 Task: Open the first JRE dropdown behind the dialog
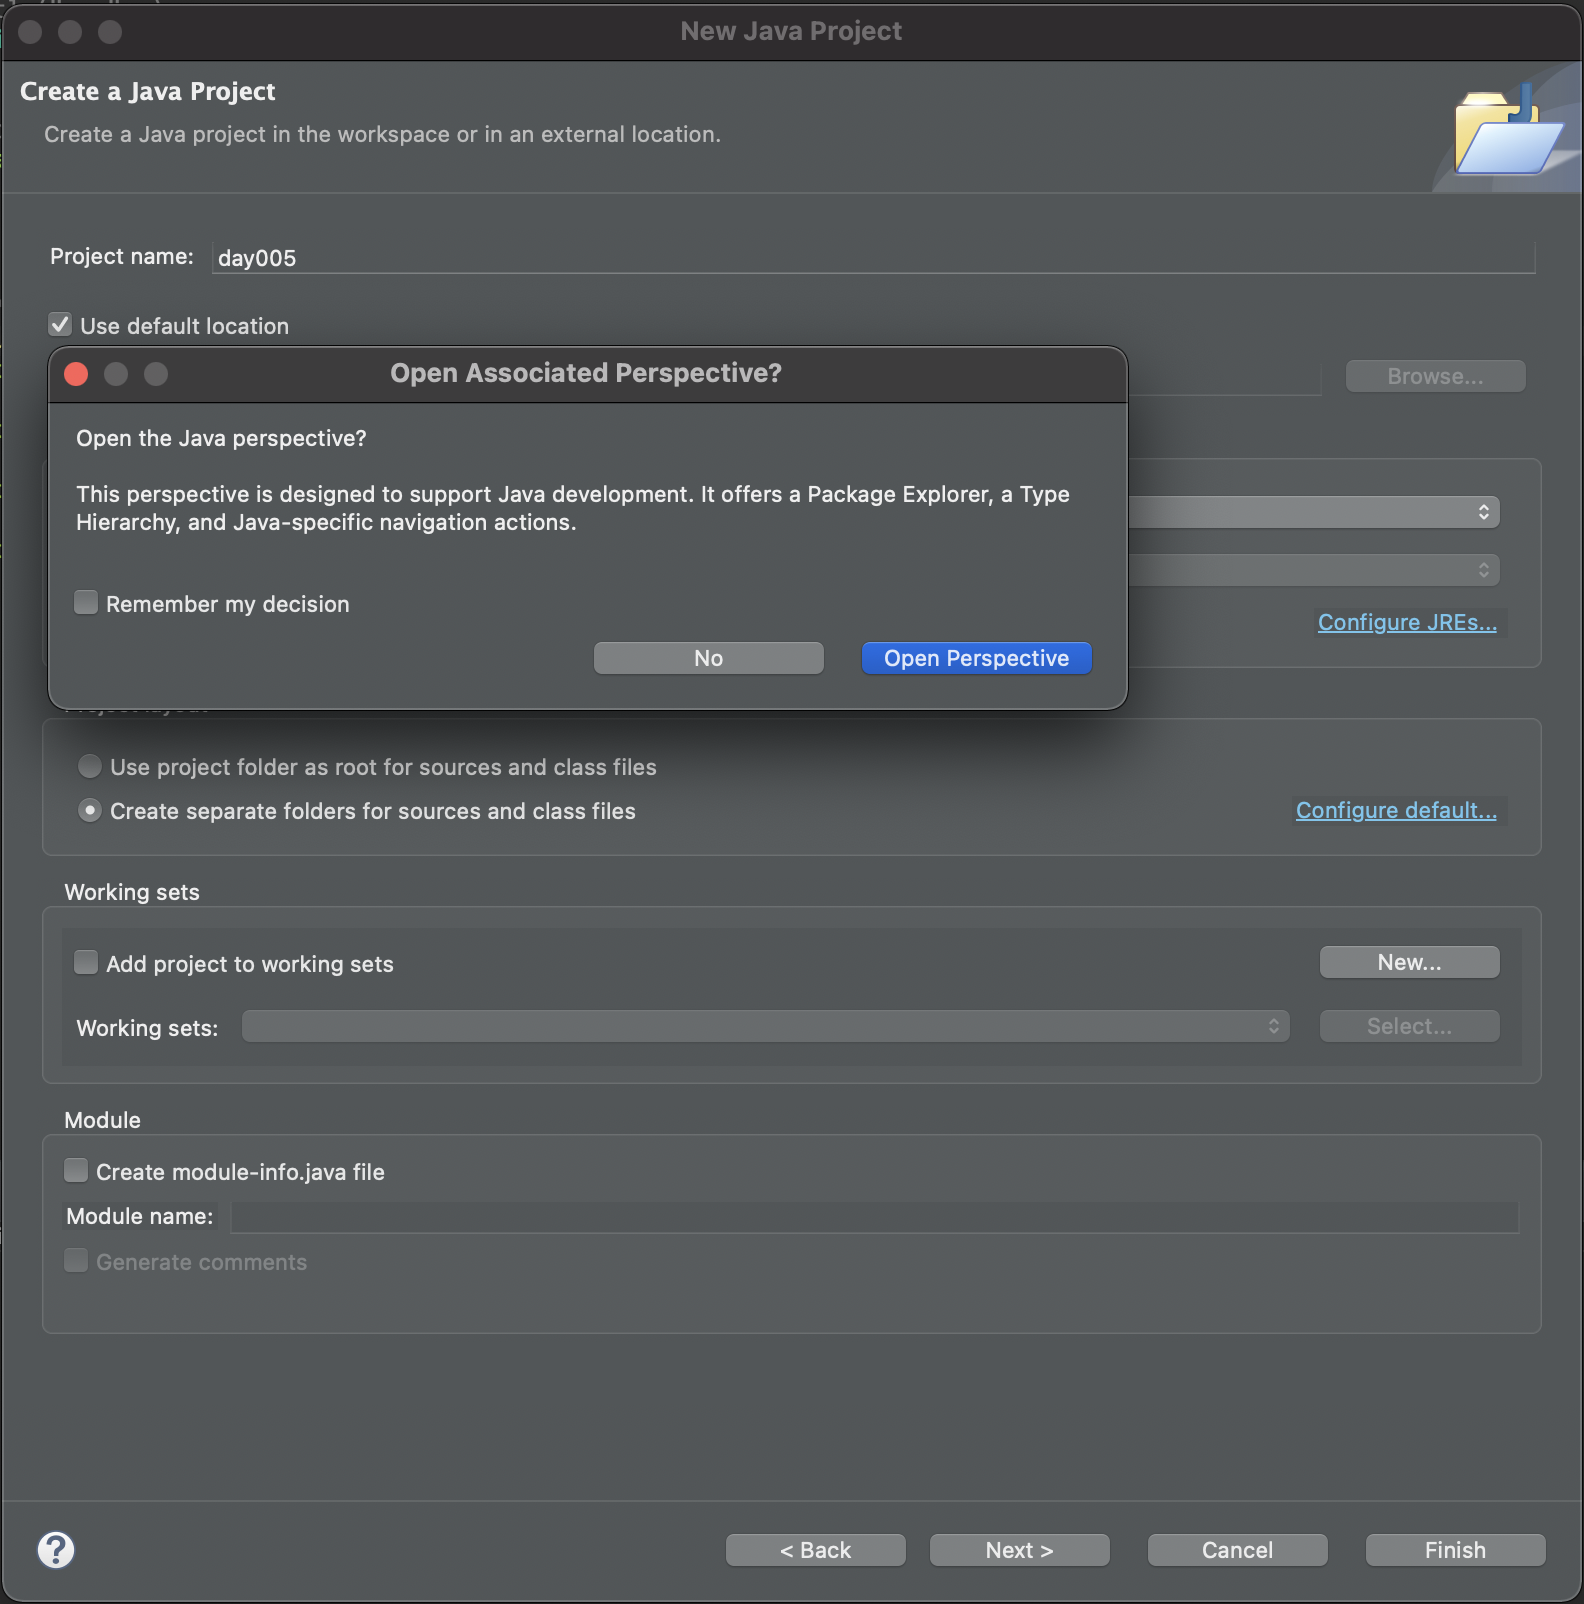click(1314, 512)
